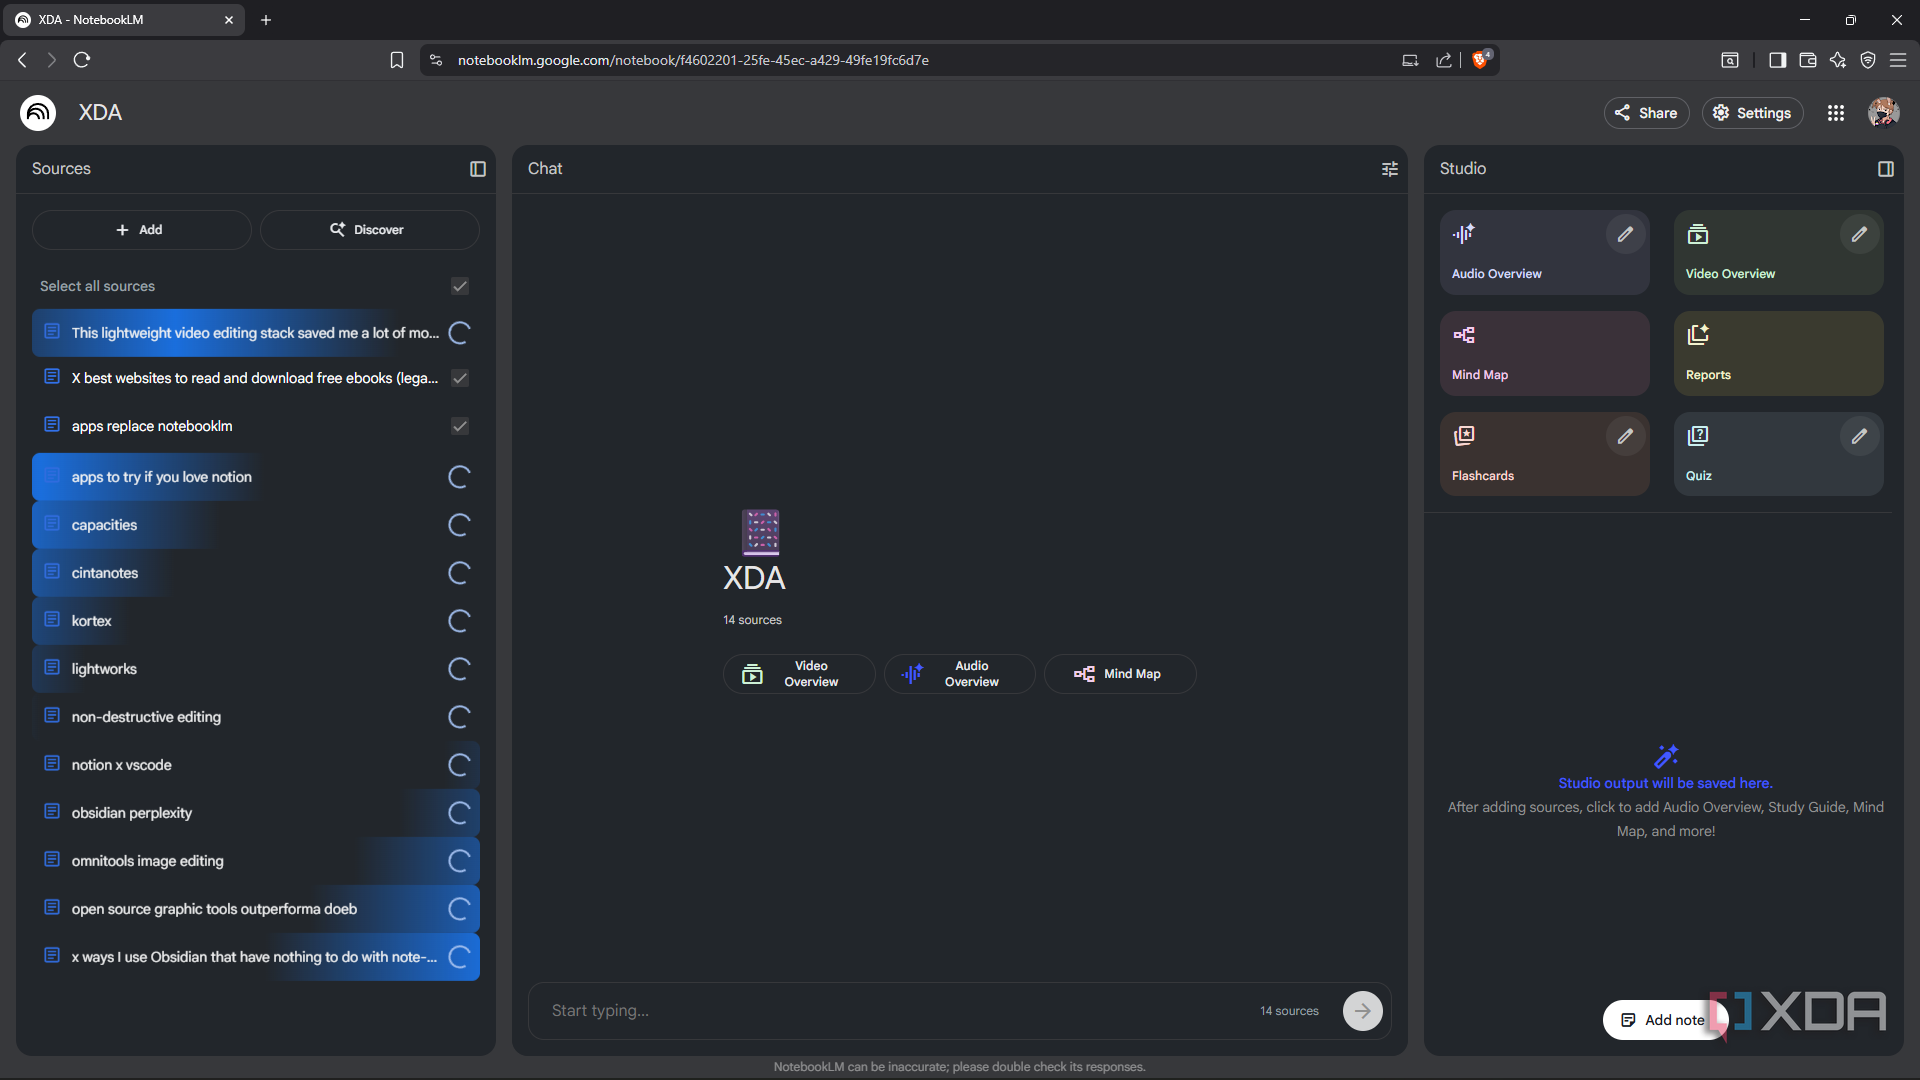Open Google apps grid icon
This screenshot has width=1920, height=1080.
[1836, 113]
